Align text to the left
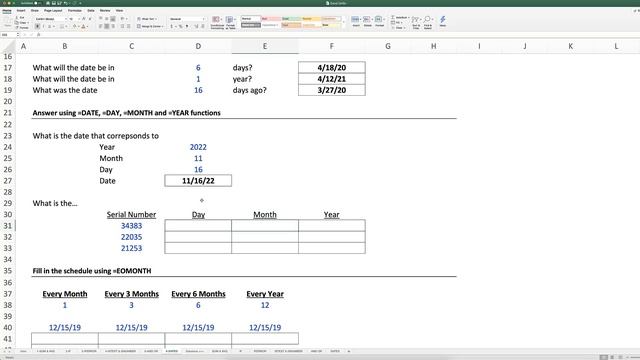The width and height of the screenshot is (640, 360). tap(100, 26)
